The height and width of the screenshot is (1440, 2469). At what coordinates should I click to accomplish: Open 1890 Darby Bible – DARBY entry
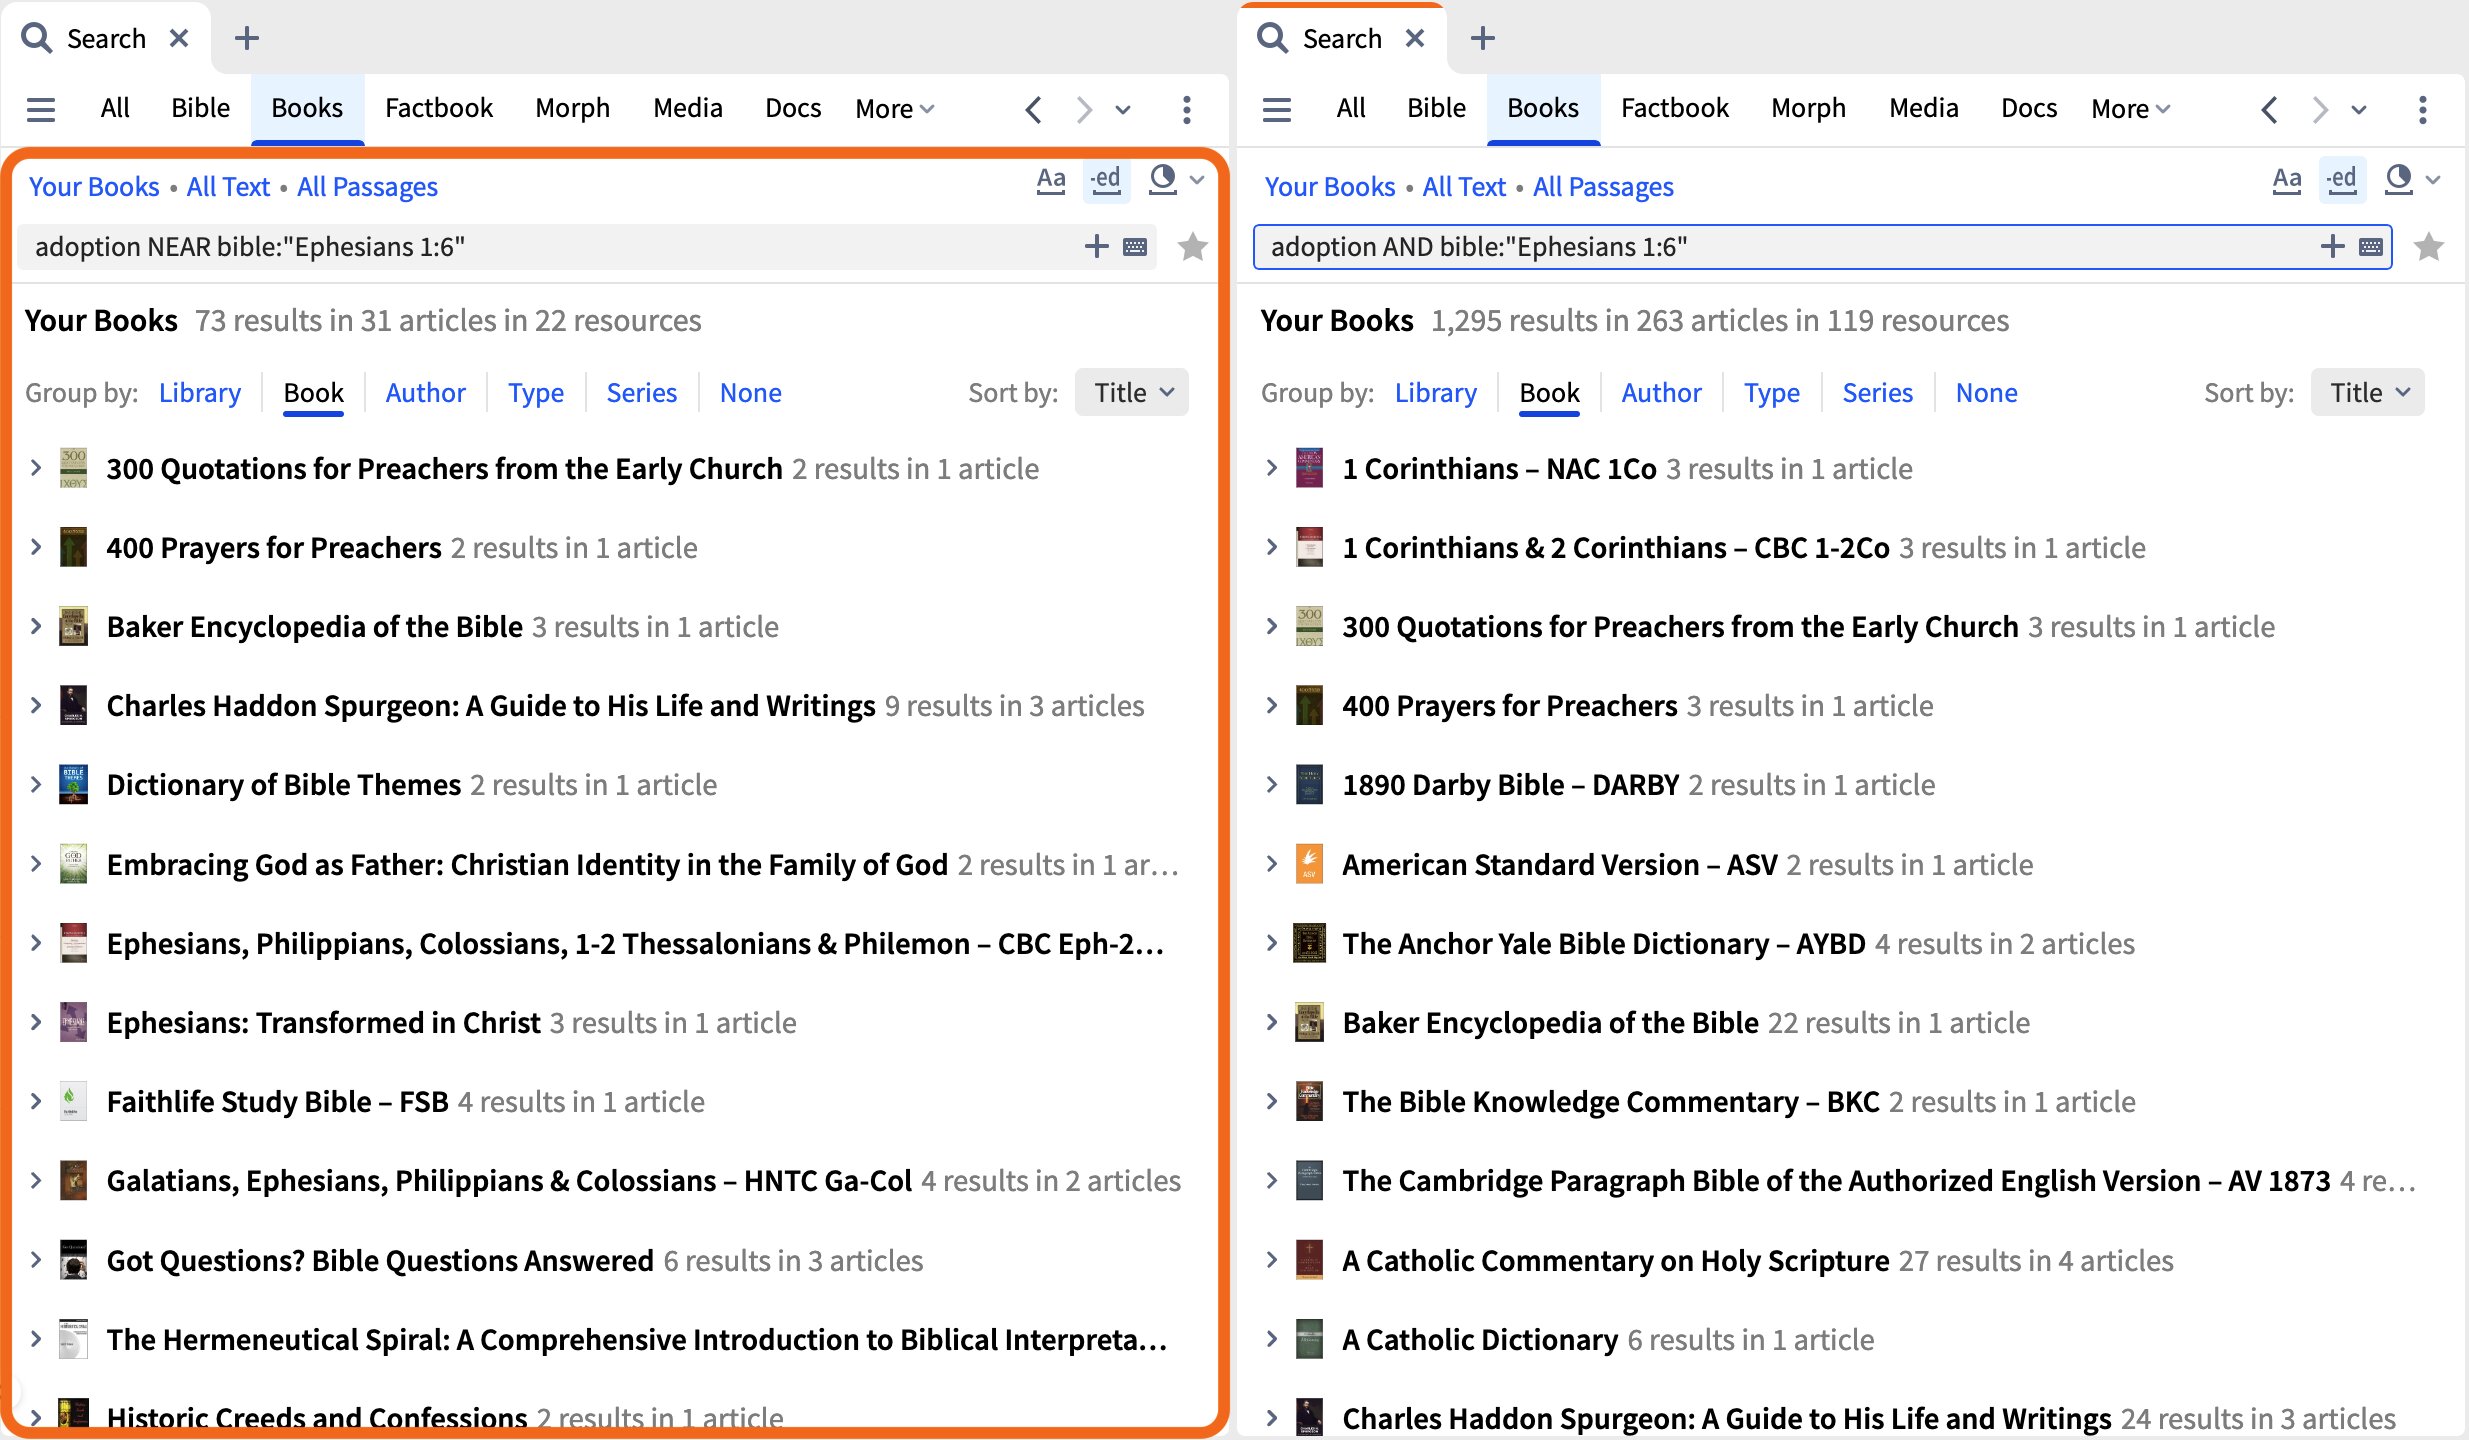[x=1511, y=784]
